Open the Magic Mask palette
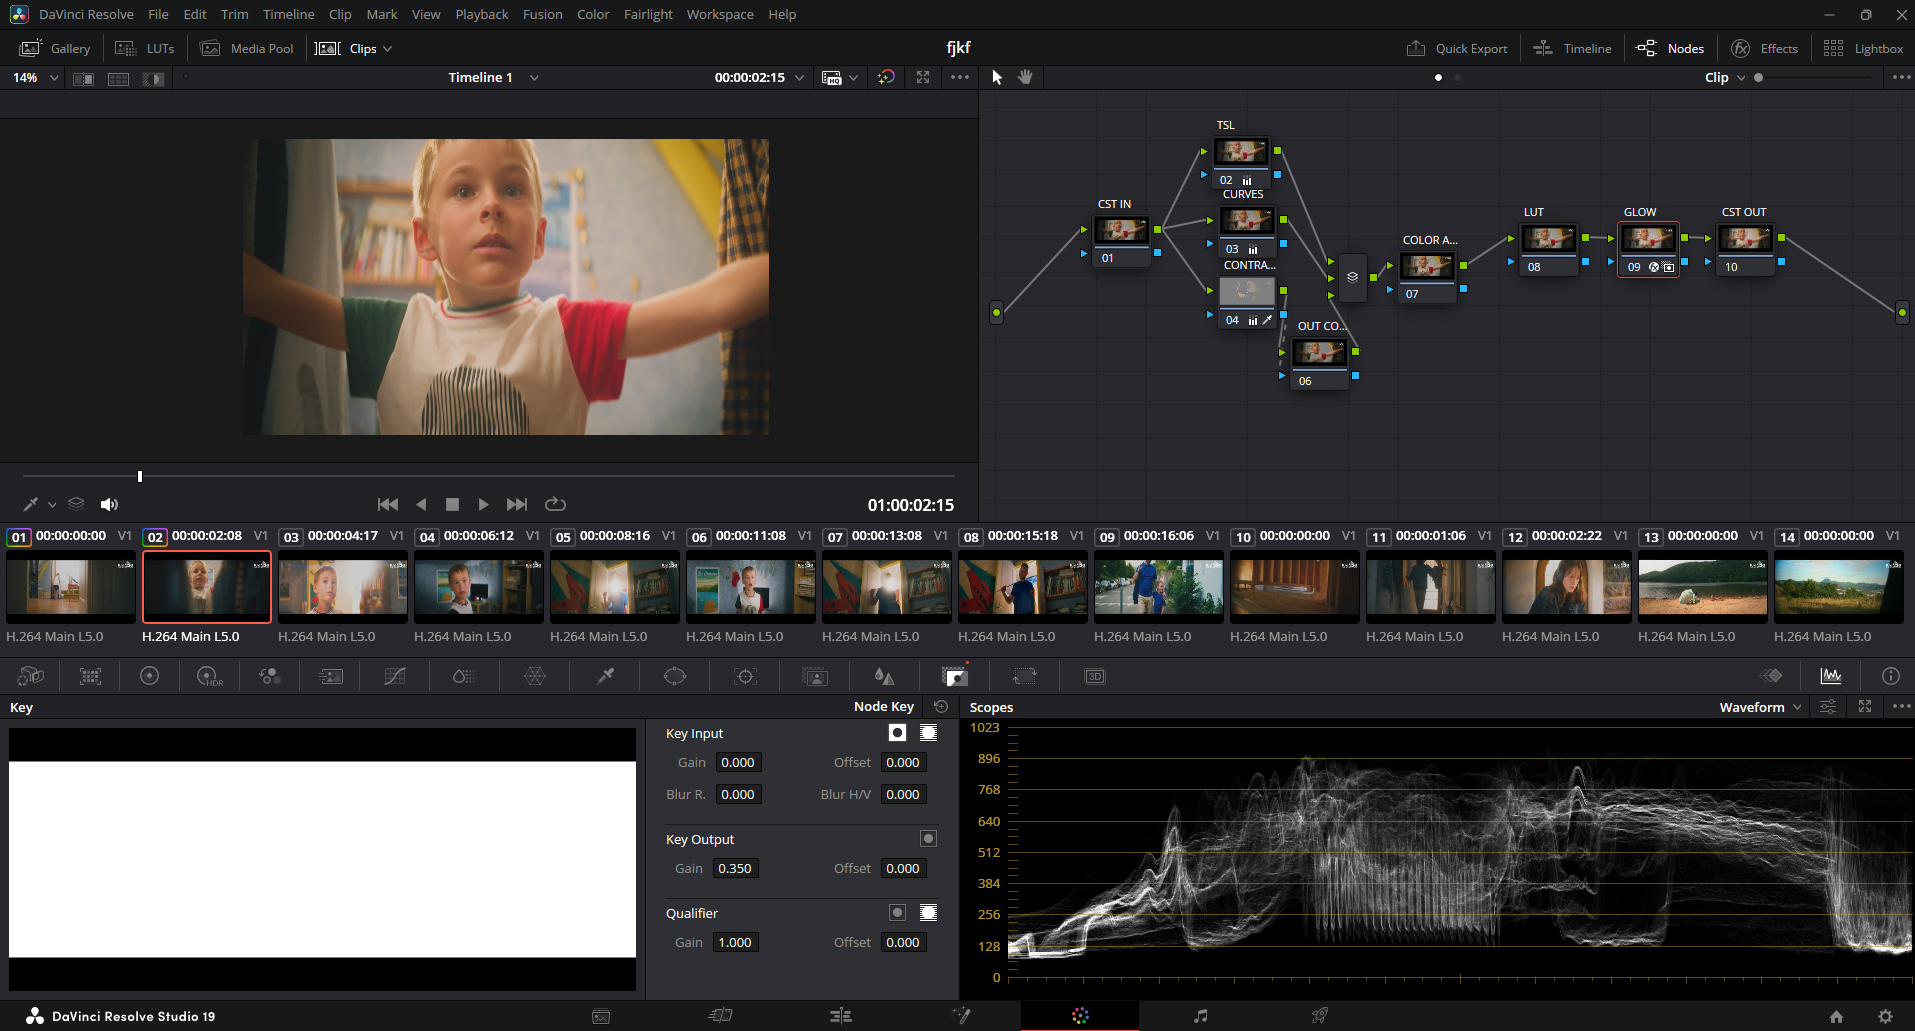The width and height of the screenshot is (1915, 1031). click(x=815, y=677)
